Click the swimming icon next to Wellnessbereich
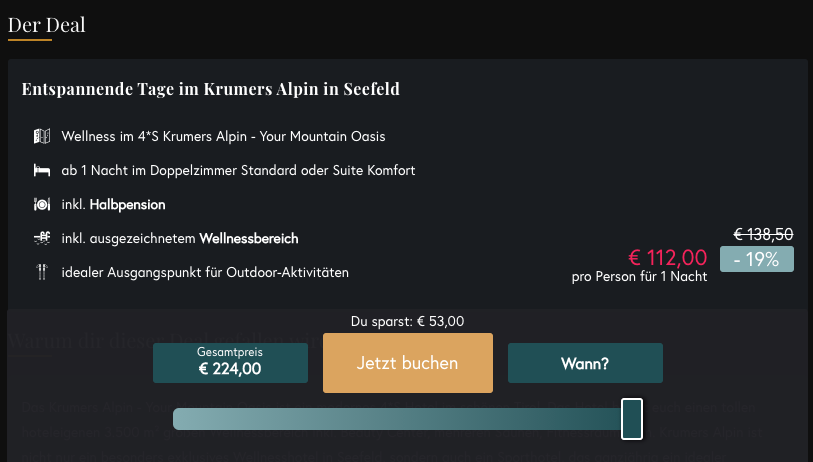Image resolution: width=813 pixels, height=462 pixels. (42, 238)
